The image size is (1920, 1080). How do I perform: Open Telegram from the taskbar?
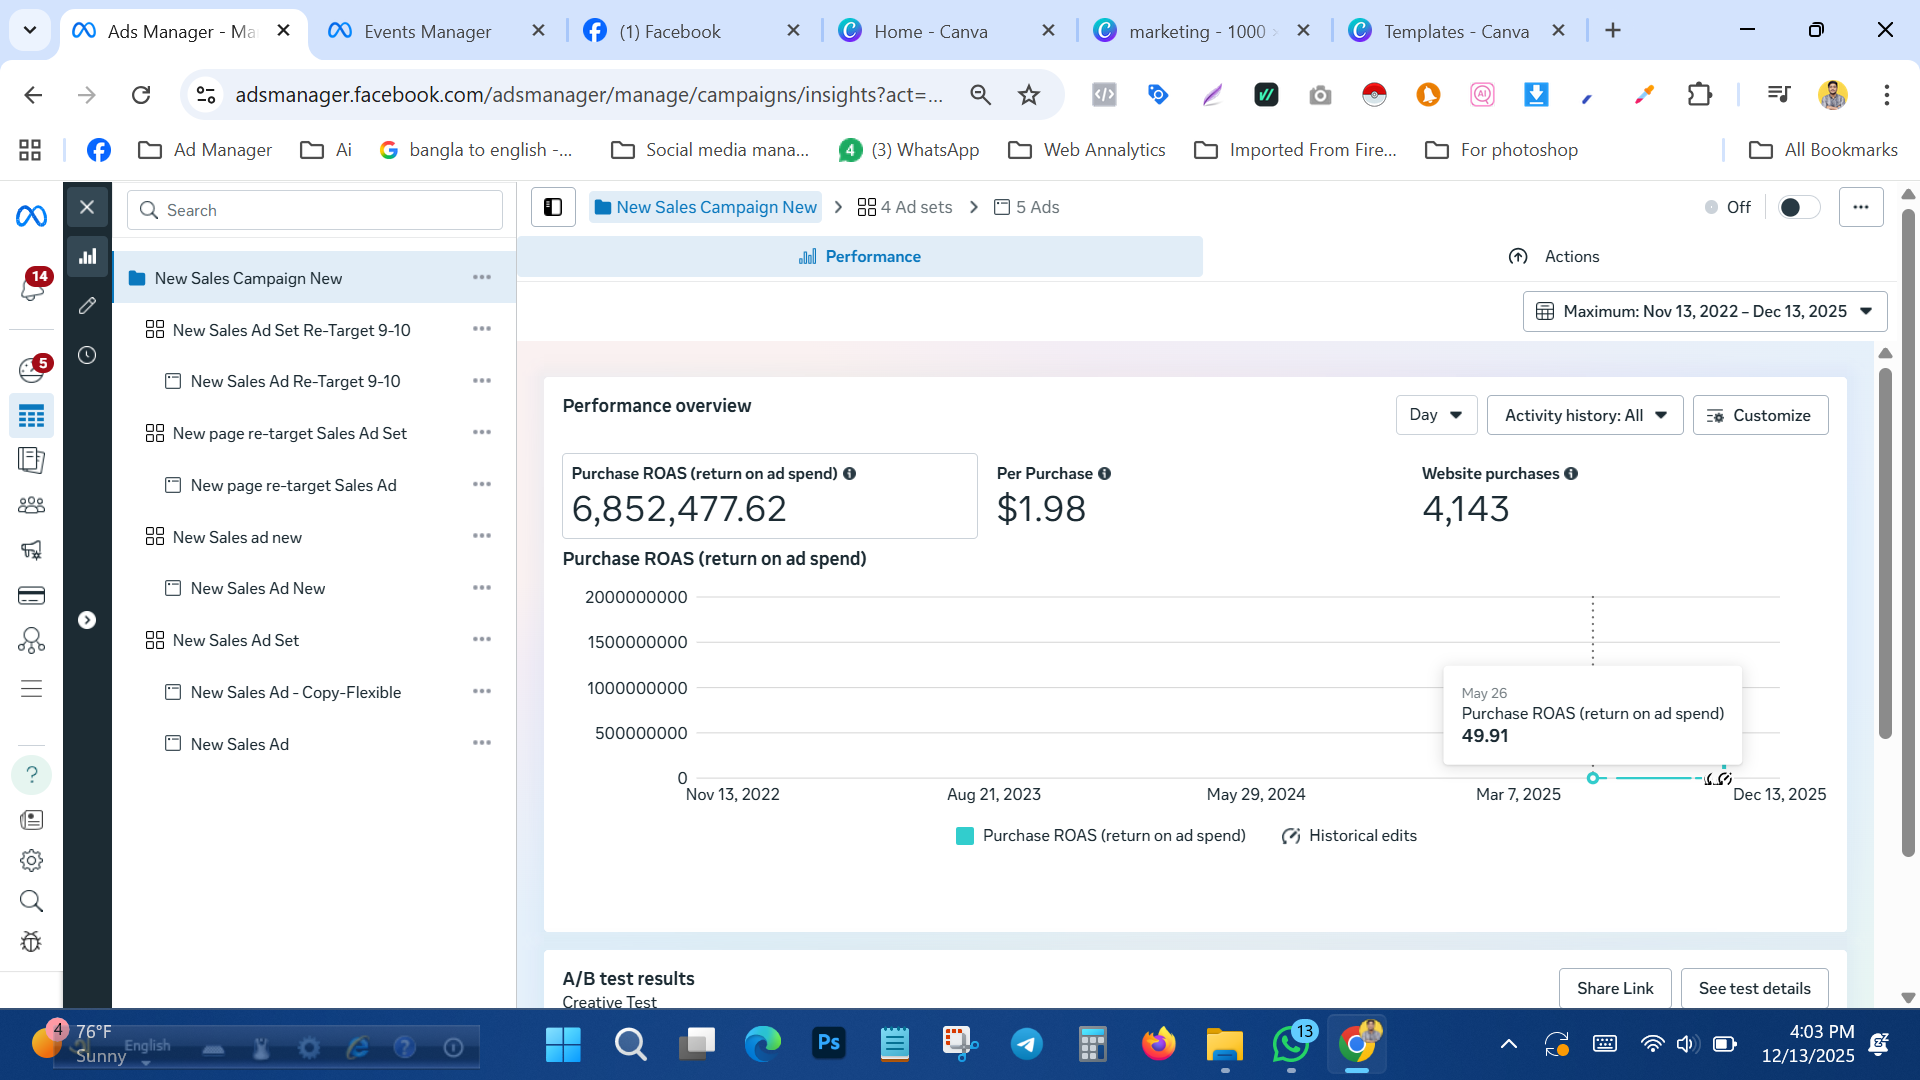click(1026, 1044)
